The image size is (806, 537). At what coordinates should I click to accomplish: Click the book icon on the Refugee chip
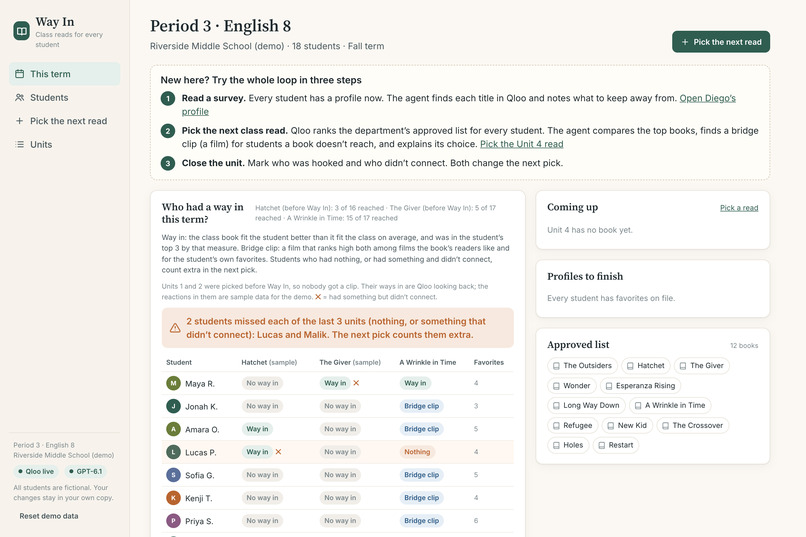click(556, 425)
